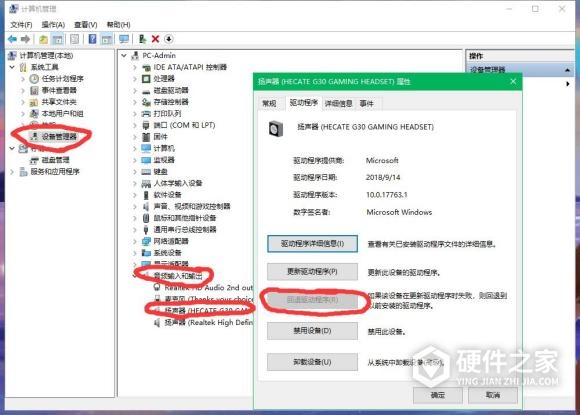
Task: Click the Back arrow in the toolbar
Action: pyautogui.click(x=13, y=39)
